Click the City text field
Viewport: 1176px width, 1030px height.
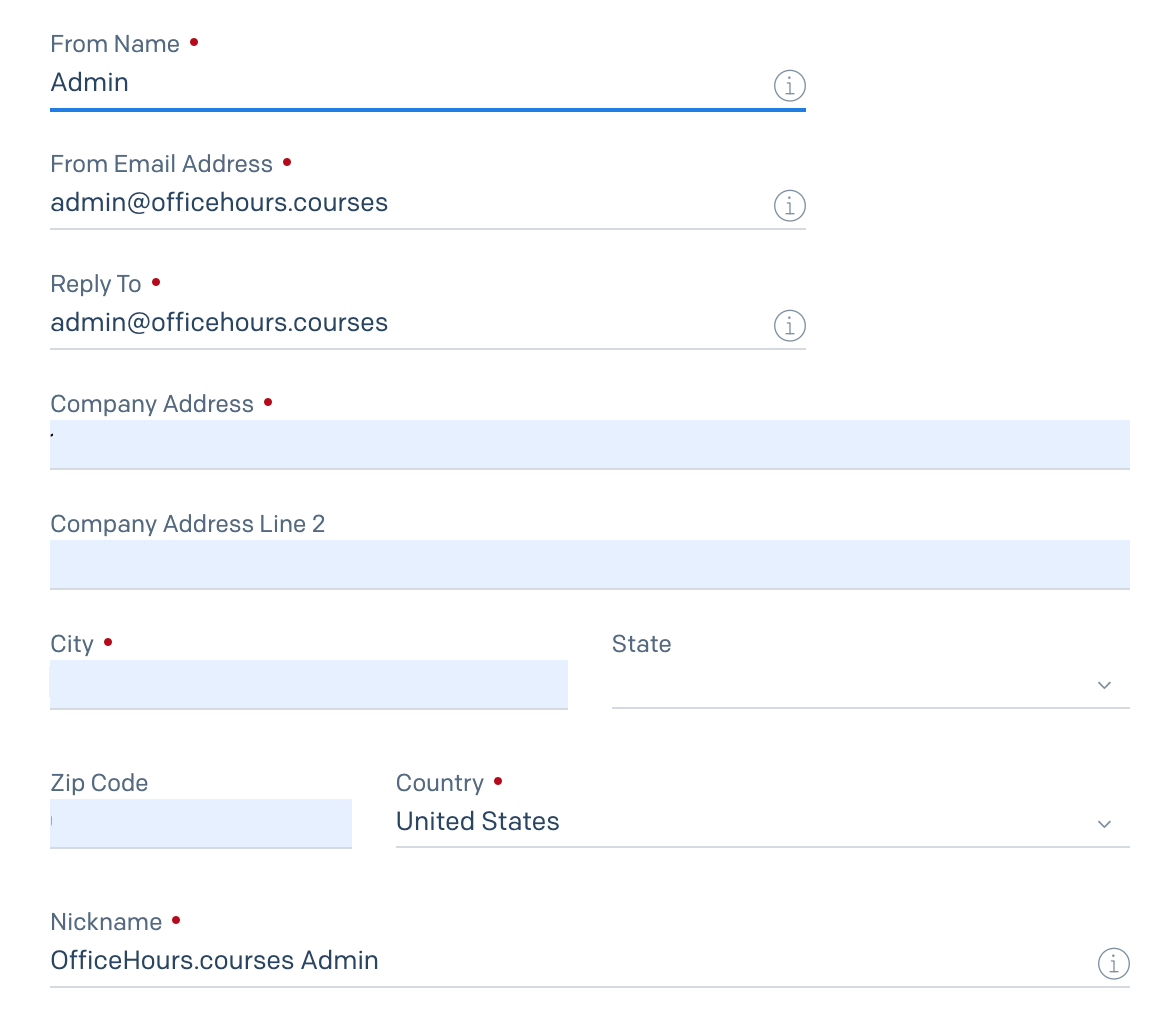tap(308, 684)
